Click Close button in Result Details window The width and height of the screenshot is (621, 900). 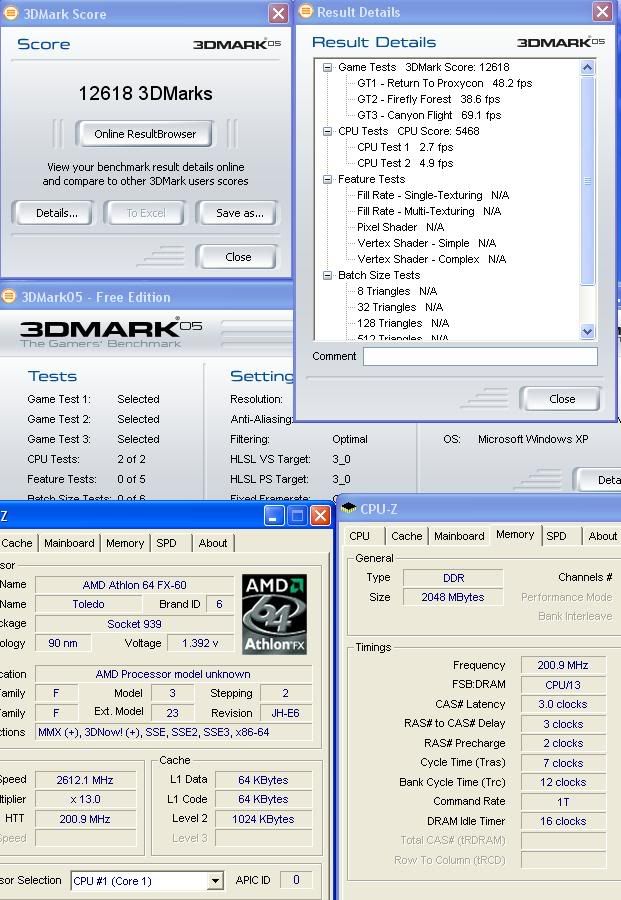(561, 399)
